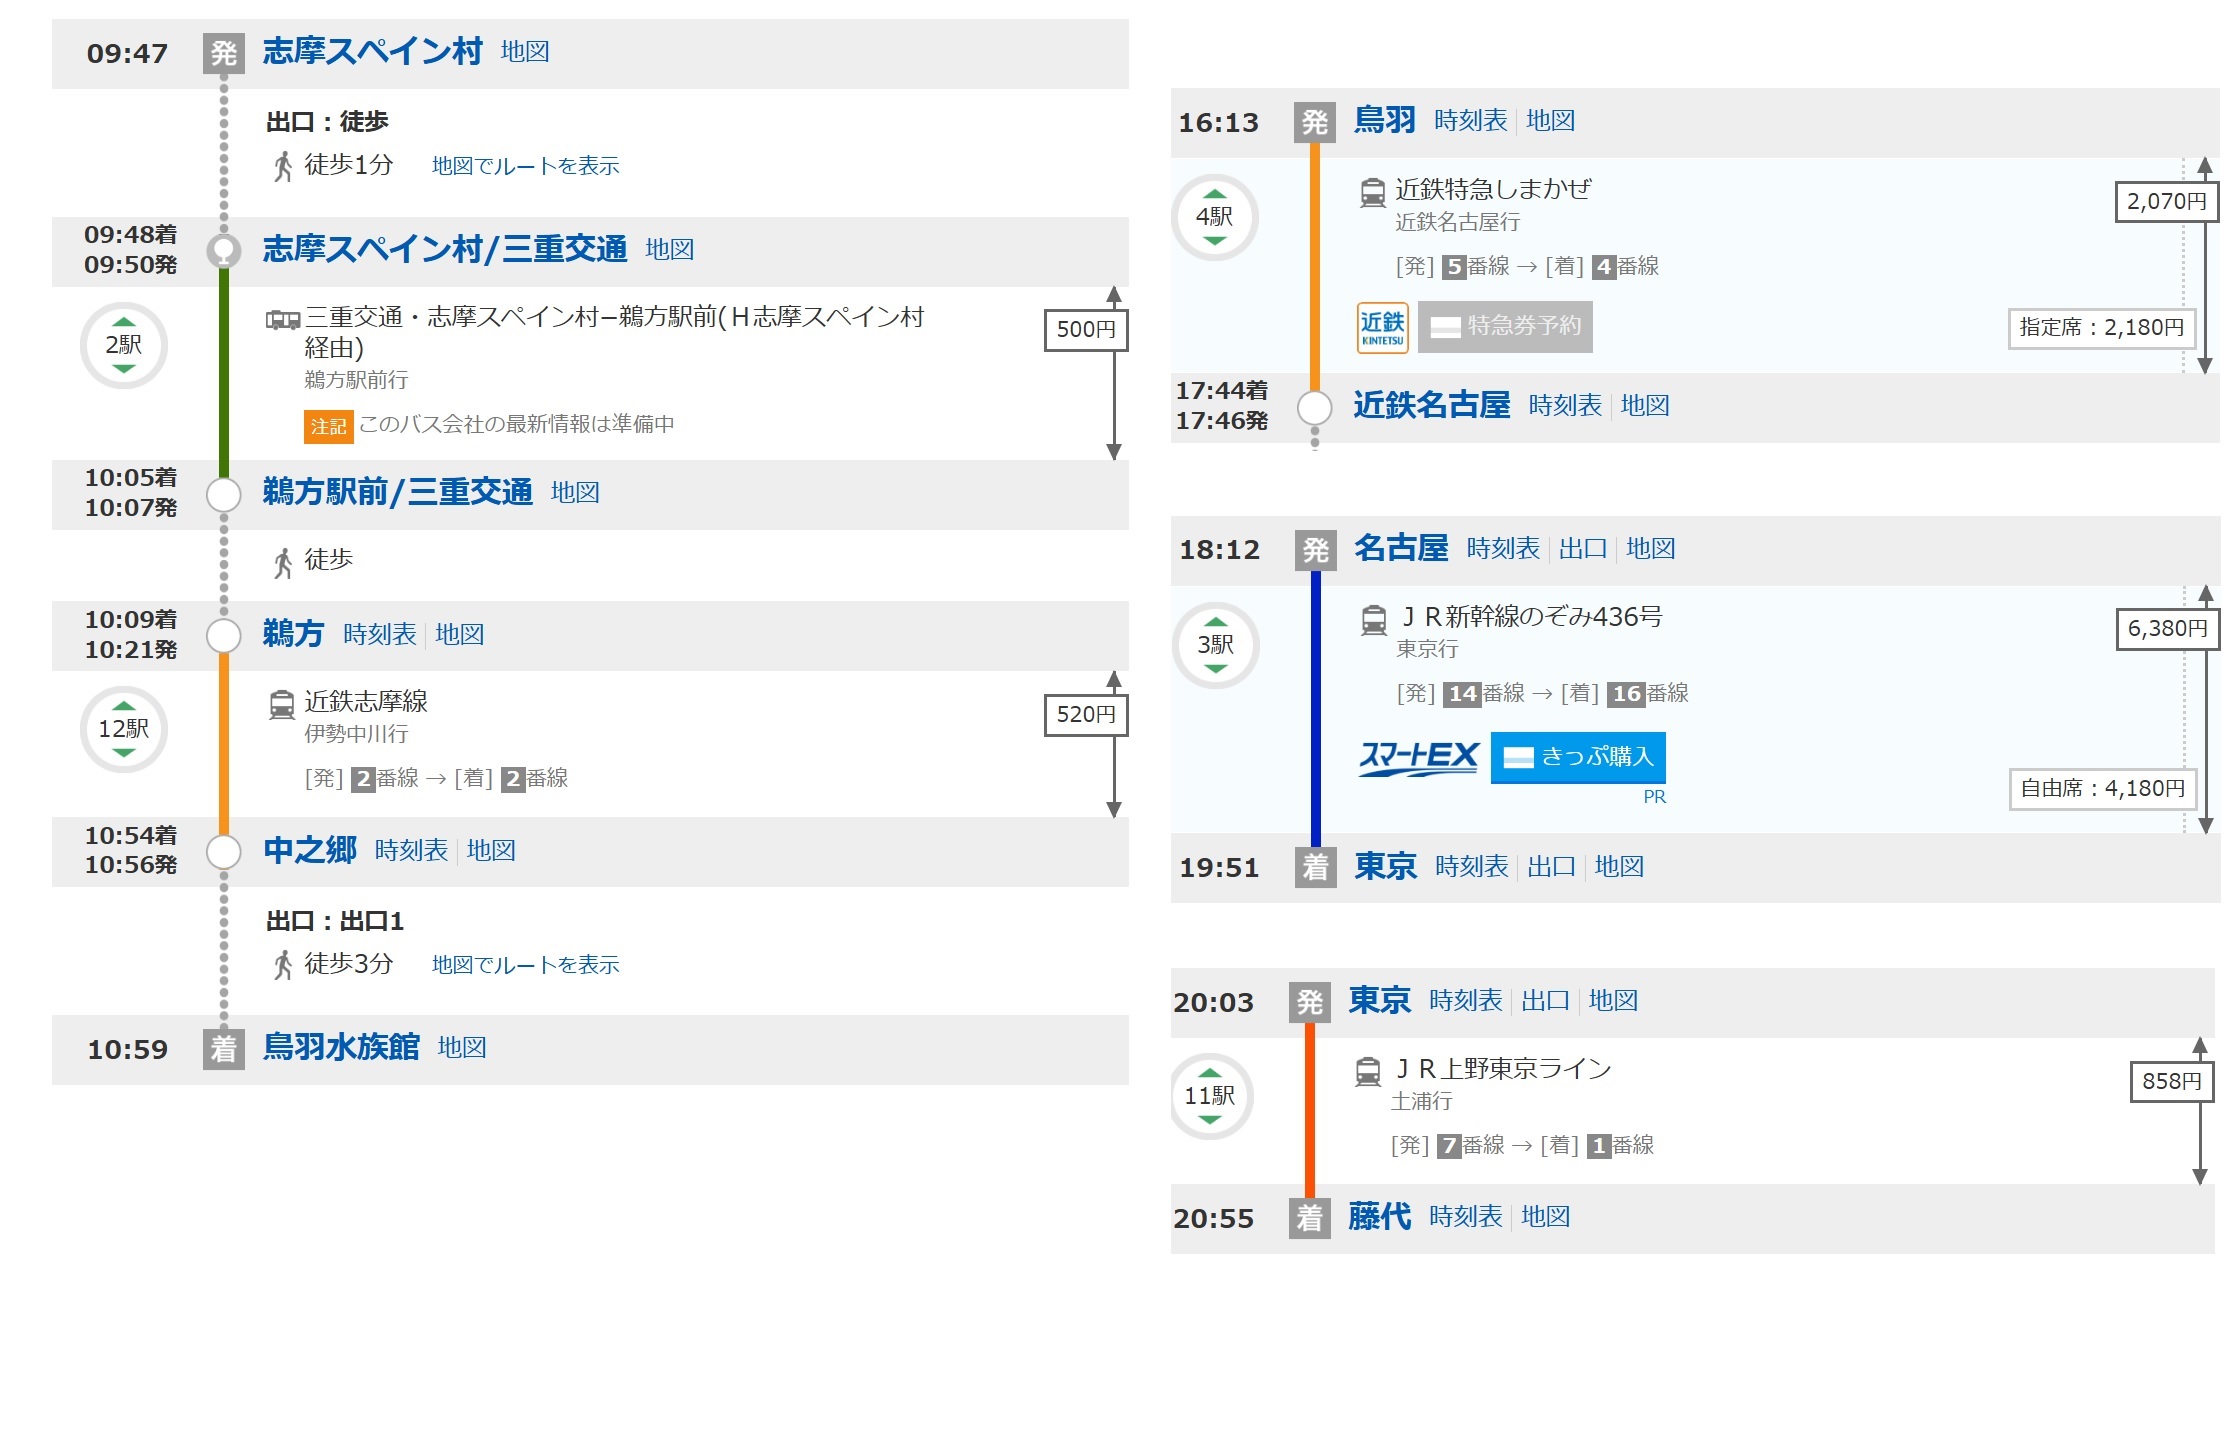This screenshot has width=2226, height=1435.
Task: View 時刻表 for 近鉄名古屋 station
Action: (1565, 405)
